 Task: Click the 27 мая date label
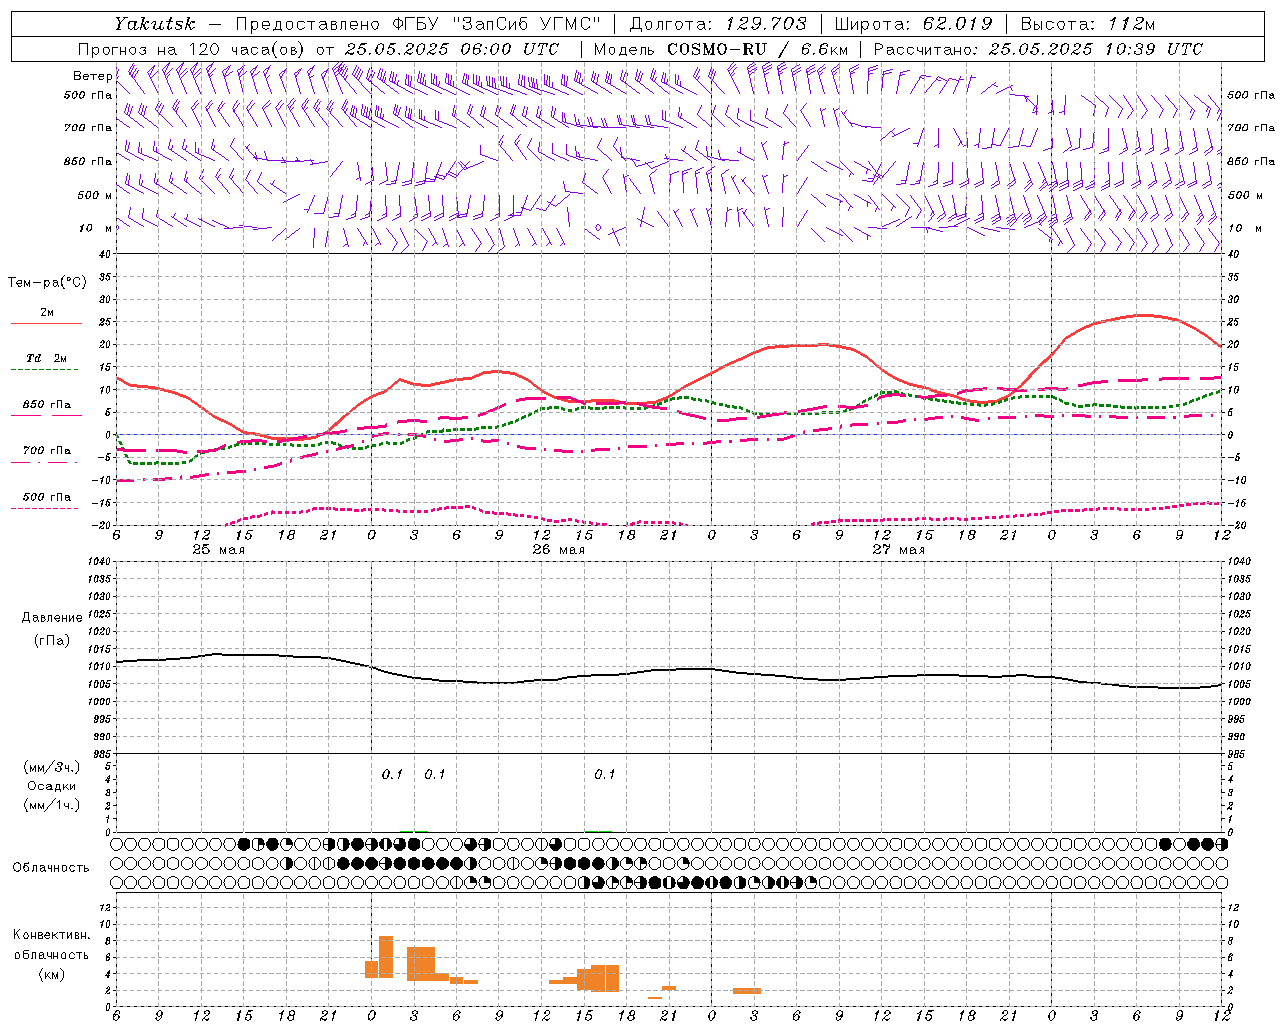899,549
